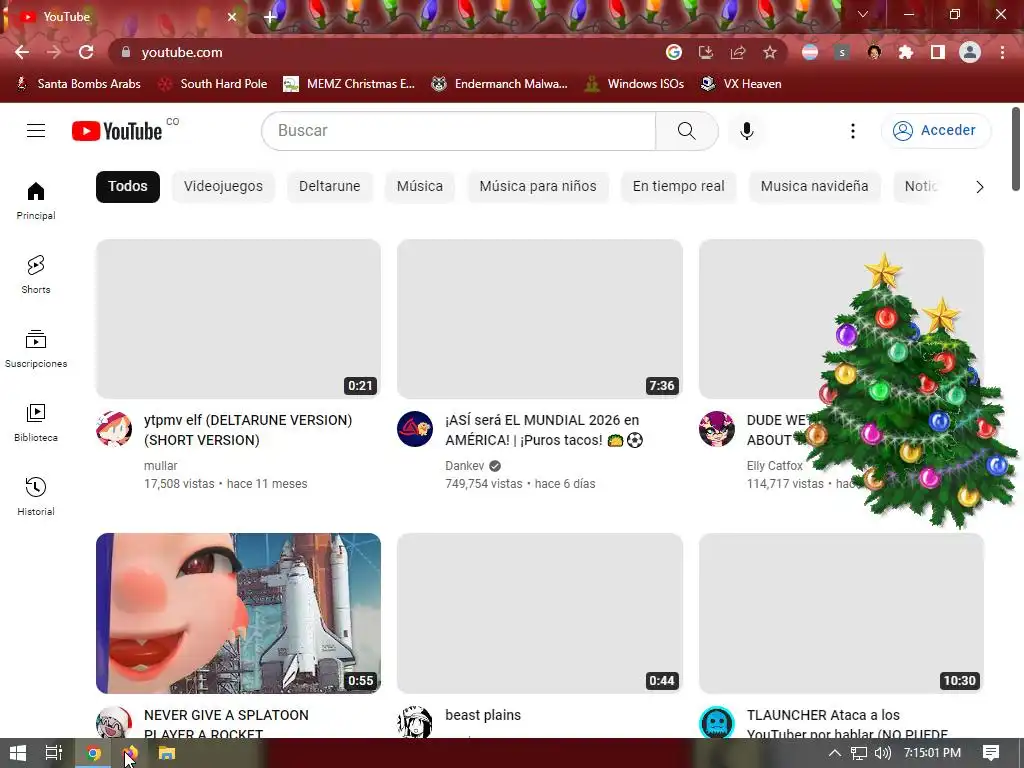Open Chrome tab search chevron
The width and height of the screenshot is (1024, 768).
click(x=863, y=14)
